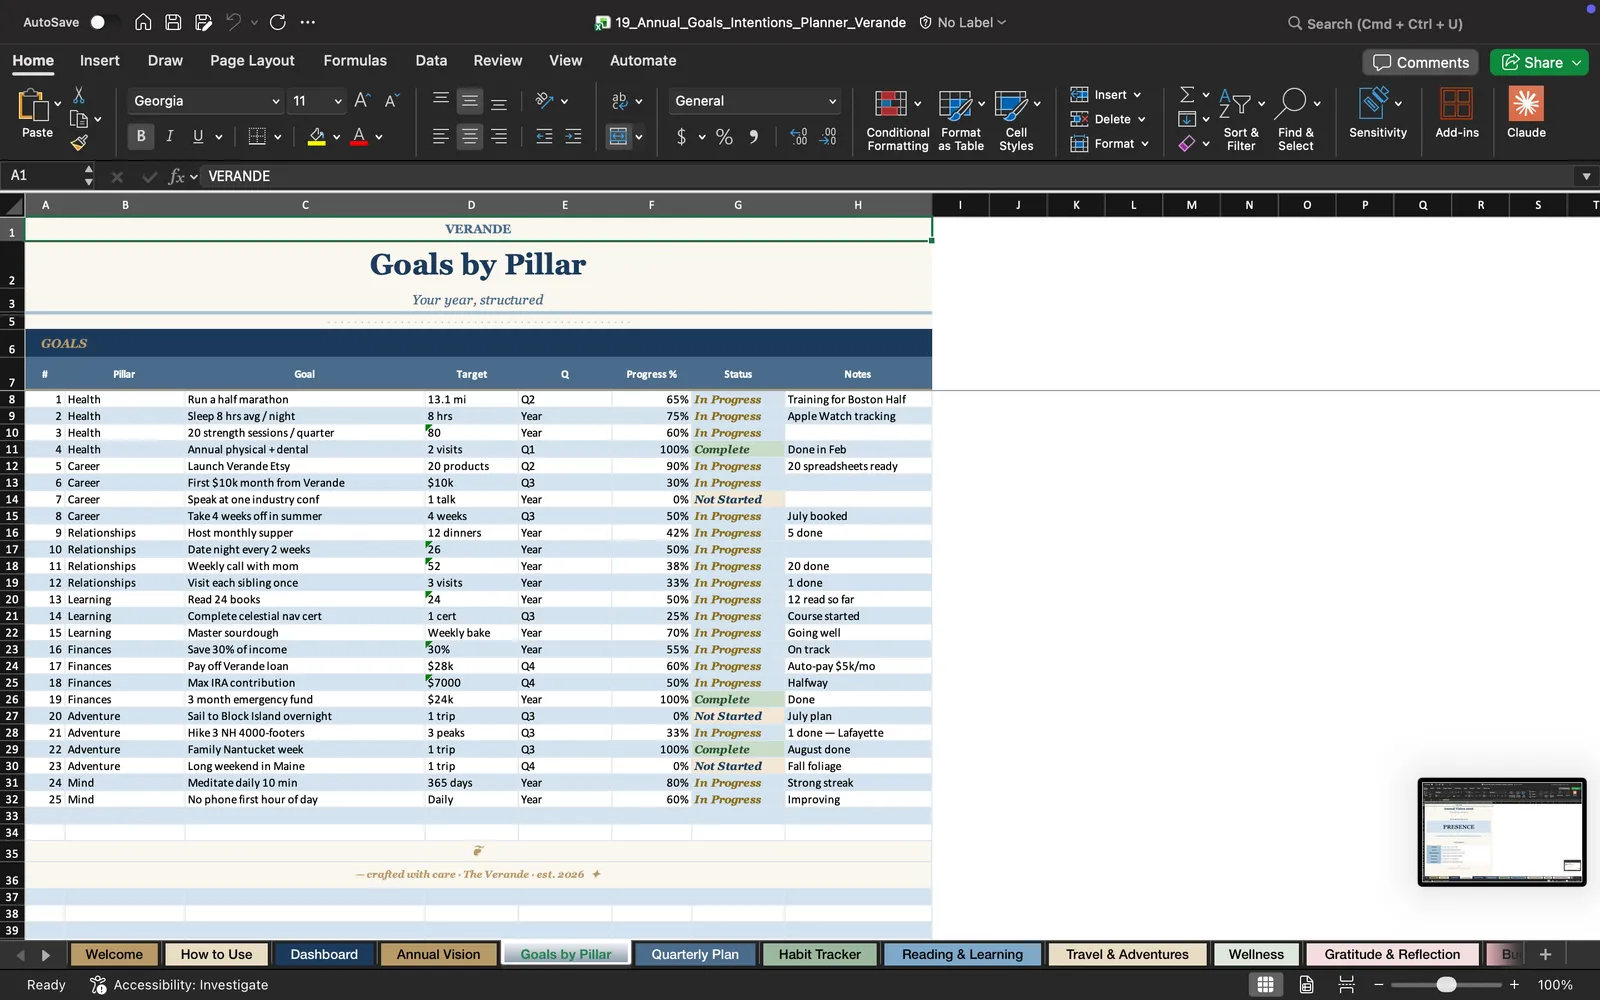The height and width of the screenshot is (1000, 1600).
Task: Click the floating screenshot preview thumbnail
Action: tap(1502, 832)
